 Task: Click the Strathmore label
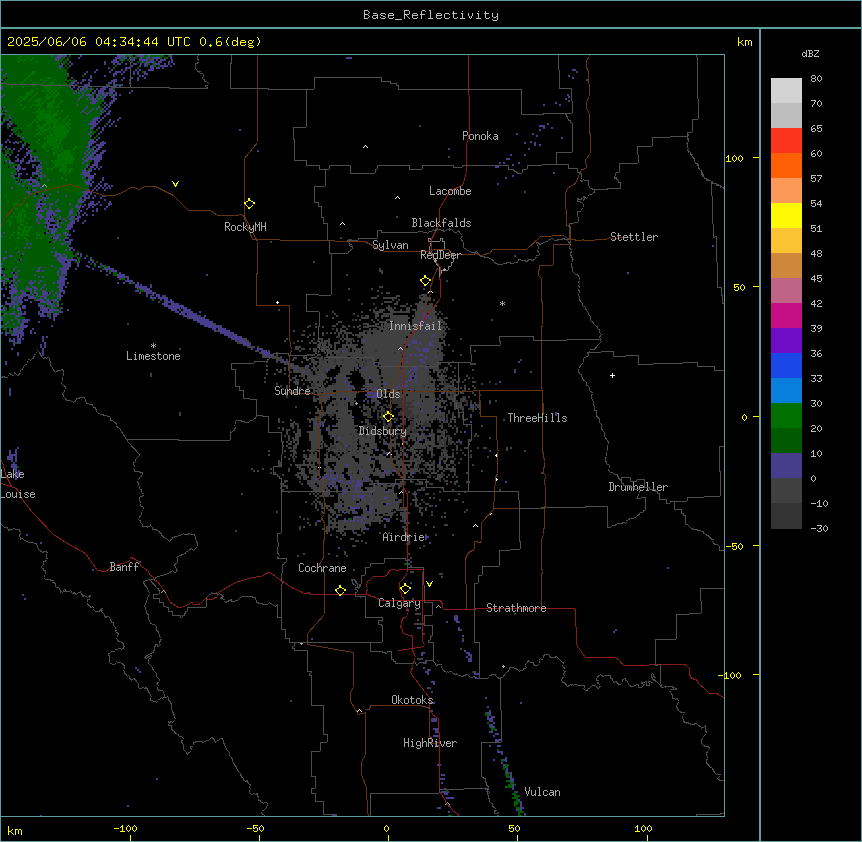coord(516,608)
